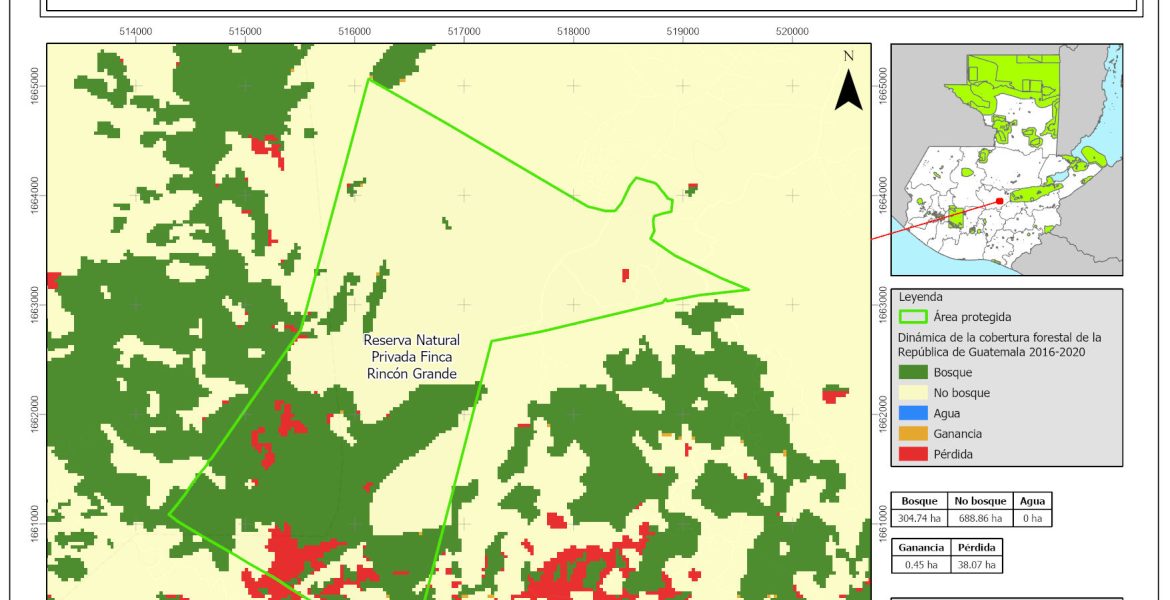Viewport: 1170px width, 600px height.
Task: Click the Pérdida red legend swatch
Action: 914,454
